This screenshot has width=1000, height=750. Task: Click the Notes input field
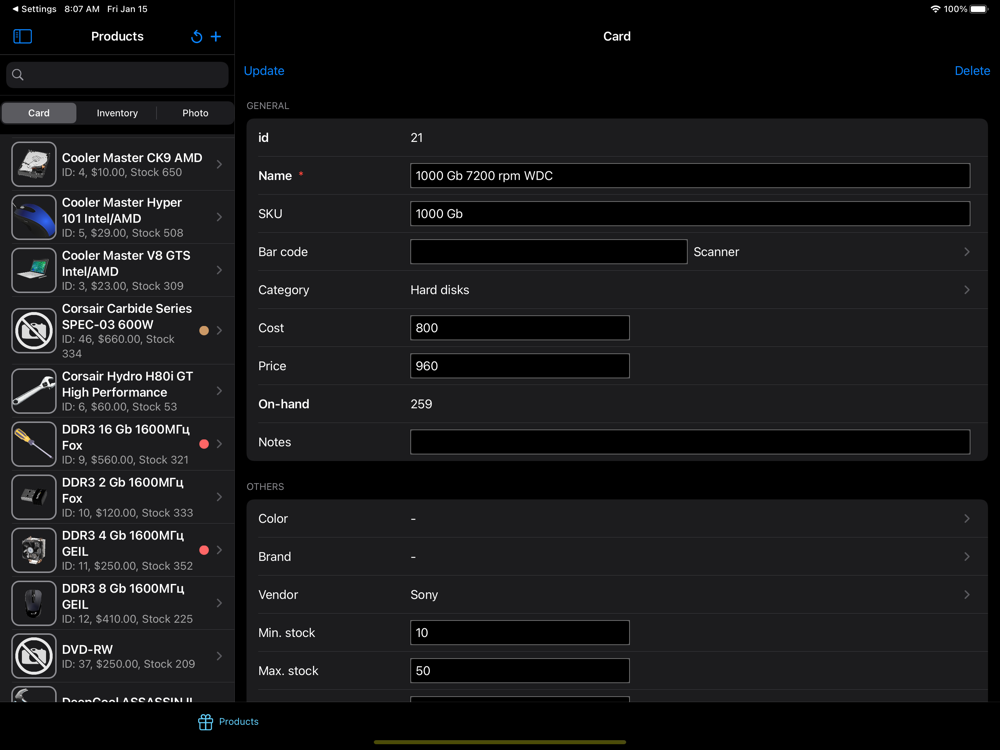pyautogui.click(x=690, y=442)
